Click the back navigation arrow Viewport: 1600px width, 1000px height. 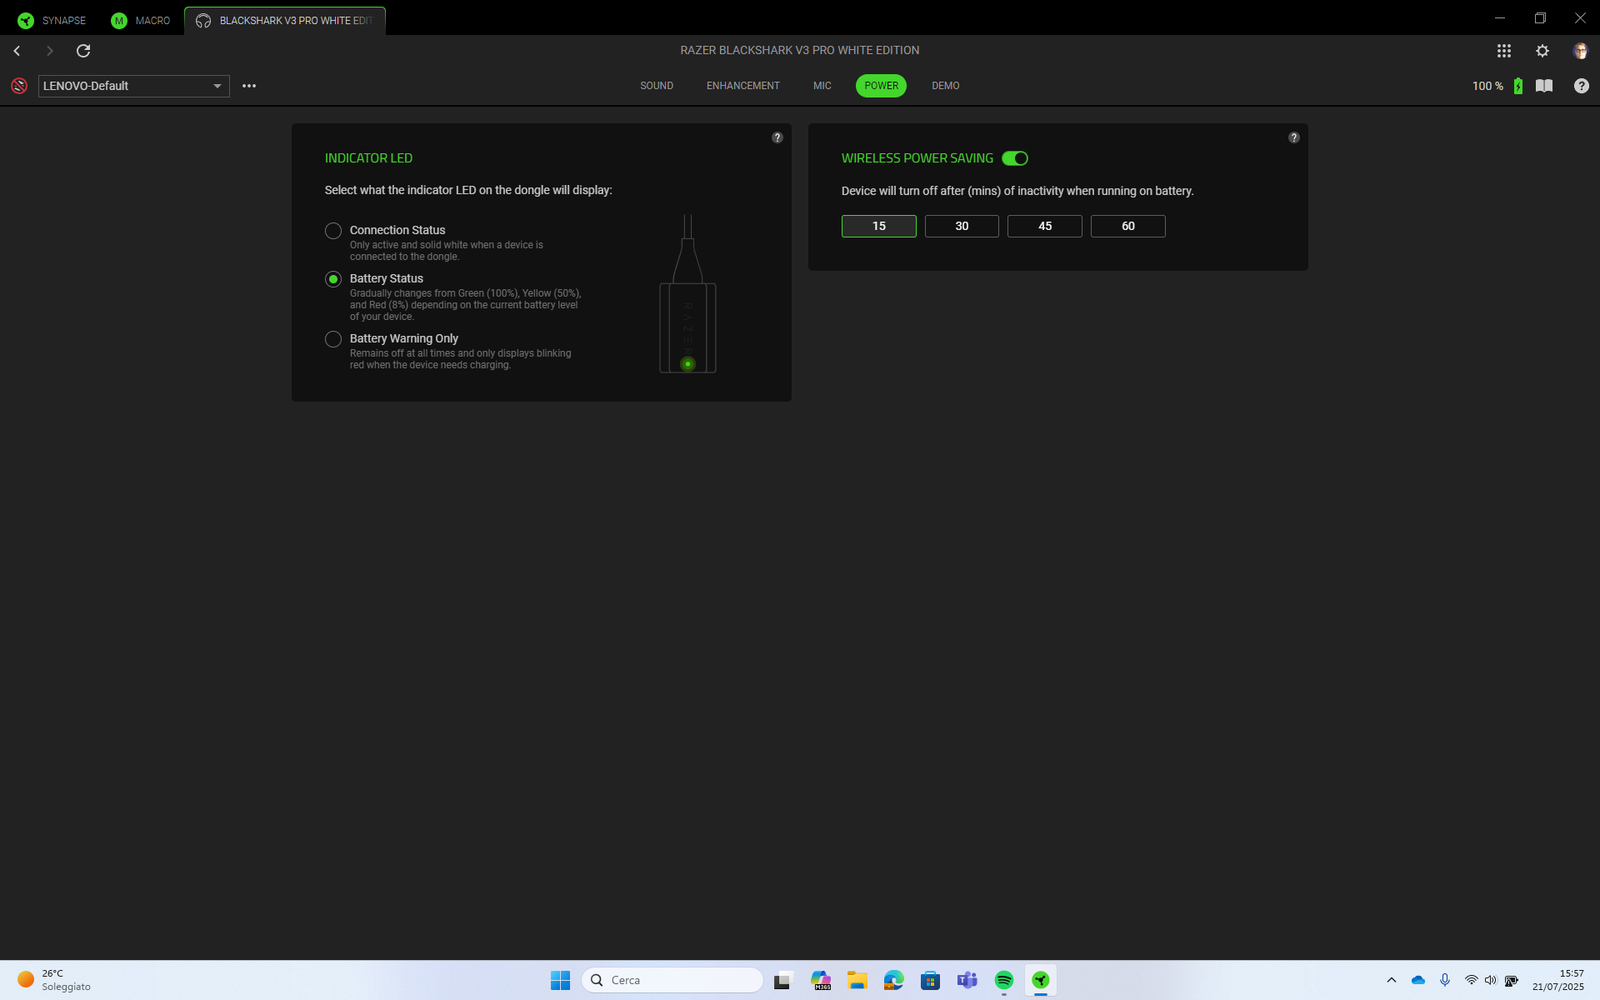click(x=17, y=51)
